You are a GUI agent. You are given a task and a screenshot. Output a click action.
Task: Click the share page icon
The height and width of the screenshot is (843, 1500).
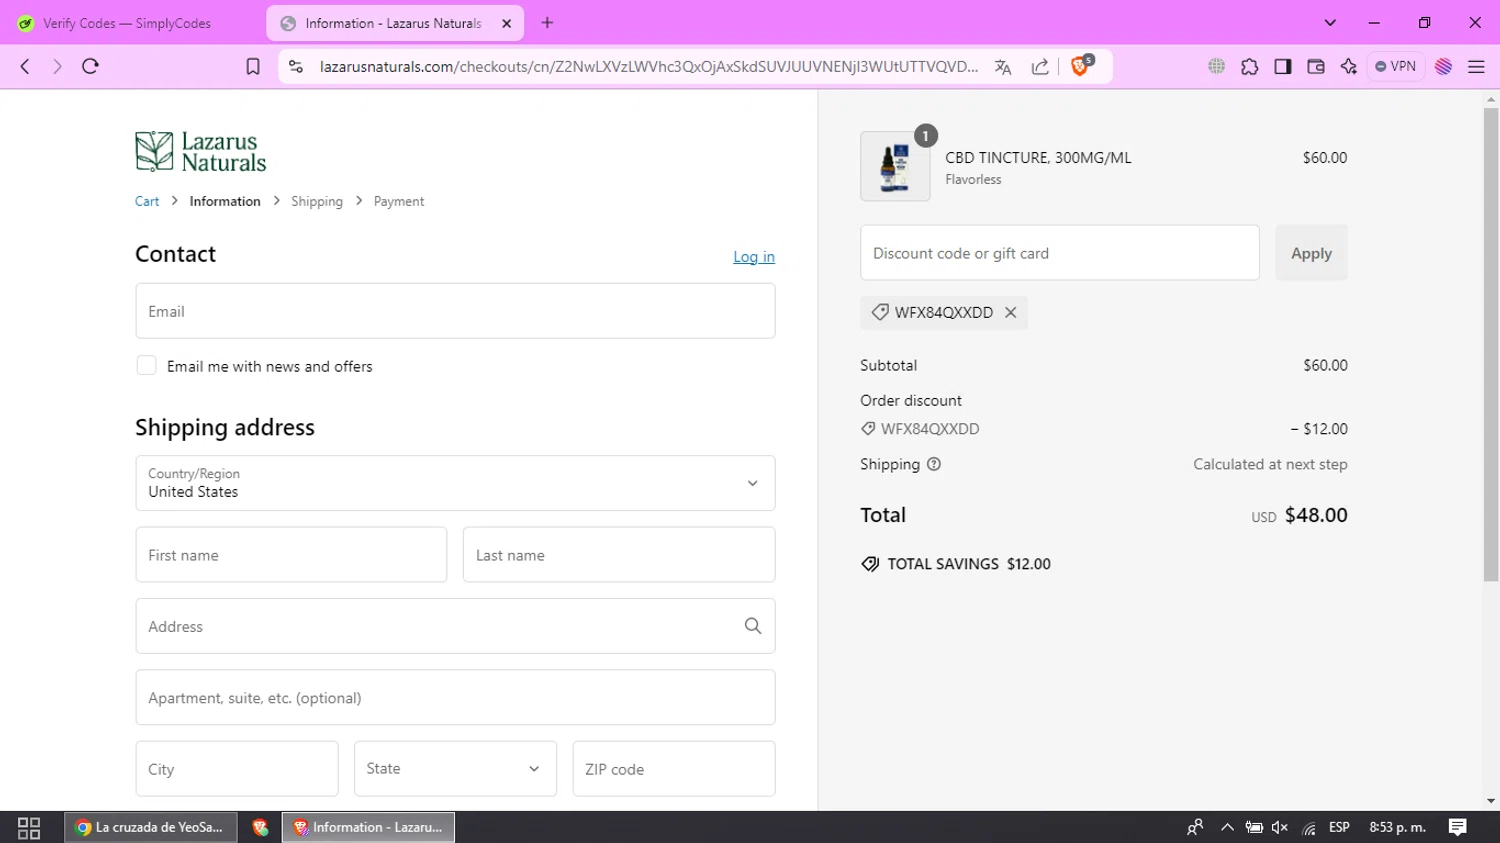pos(1040,66)
